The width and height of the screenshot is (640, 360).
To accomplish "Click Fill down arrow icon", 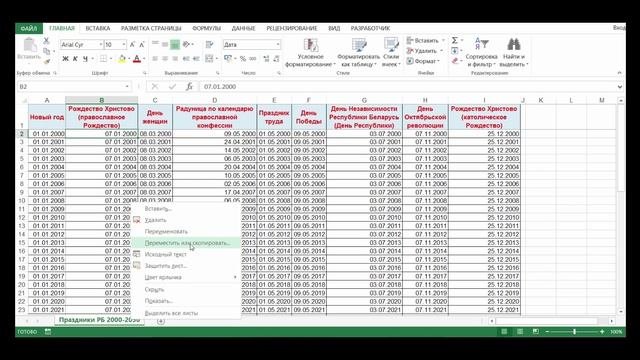I will click(x=455, y=51).
